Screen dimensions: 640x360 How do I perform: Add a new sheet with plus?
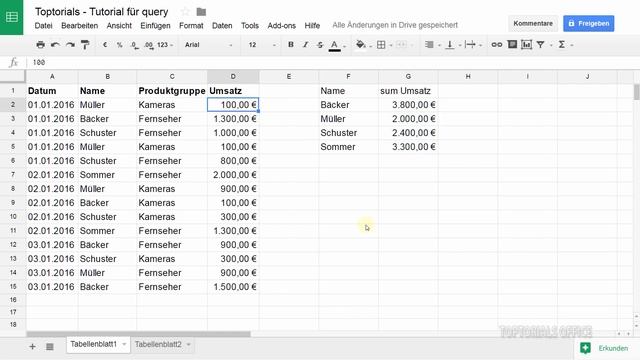(x=32, y=347)
